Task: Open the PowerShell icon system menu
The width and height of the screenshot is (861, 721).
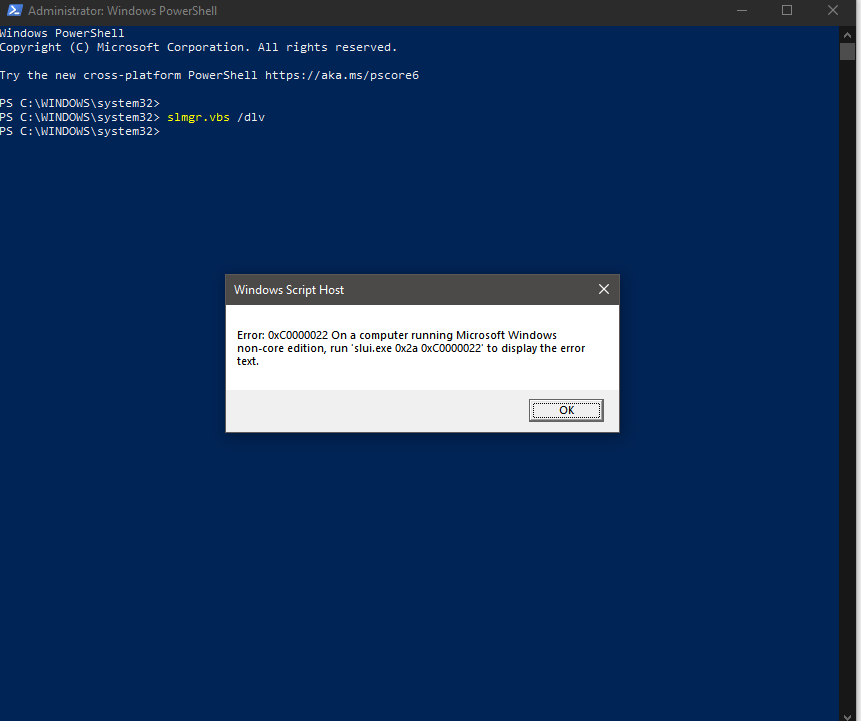Action: point(14,10)
